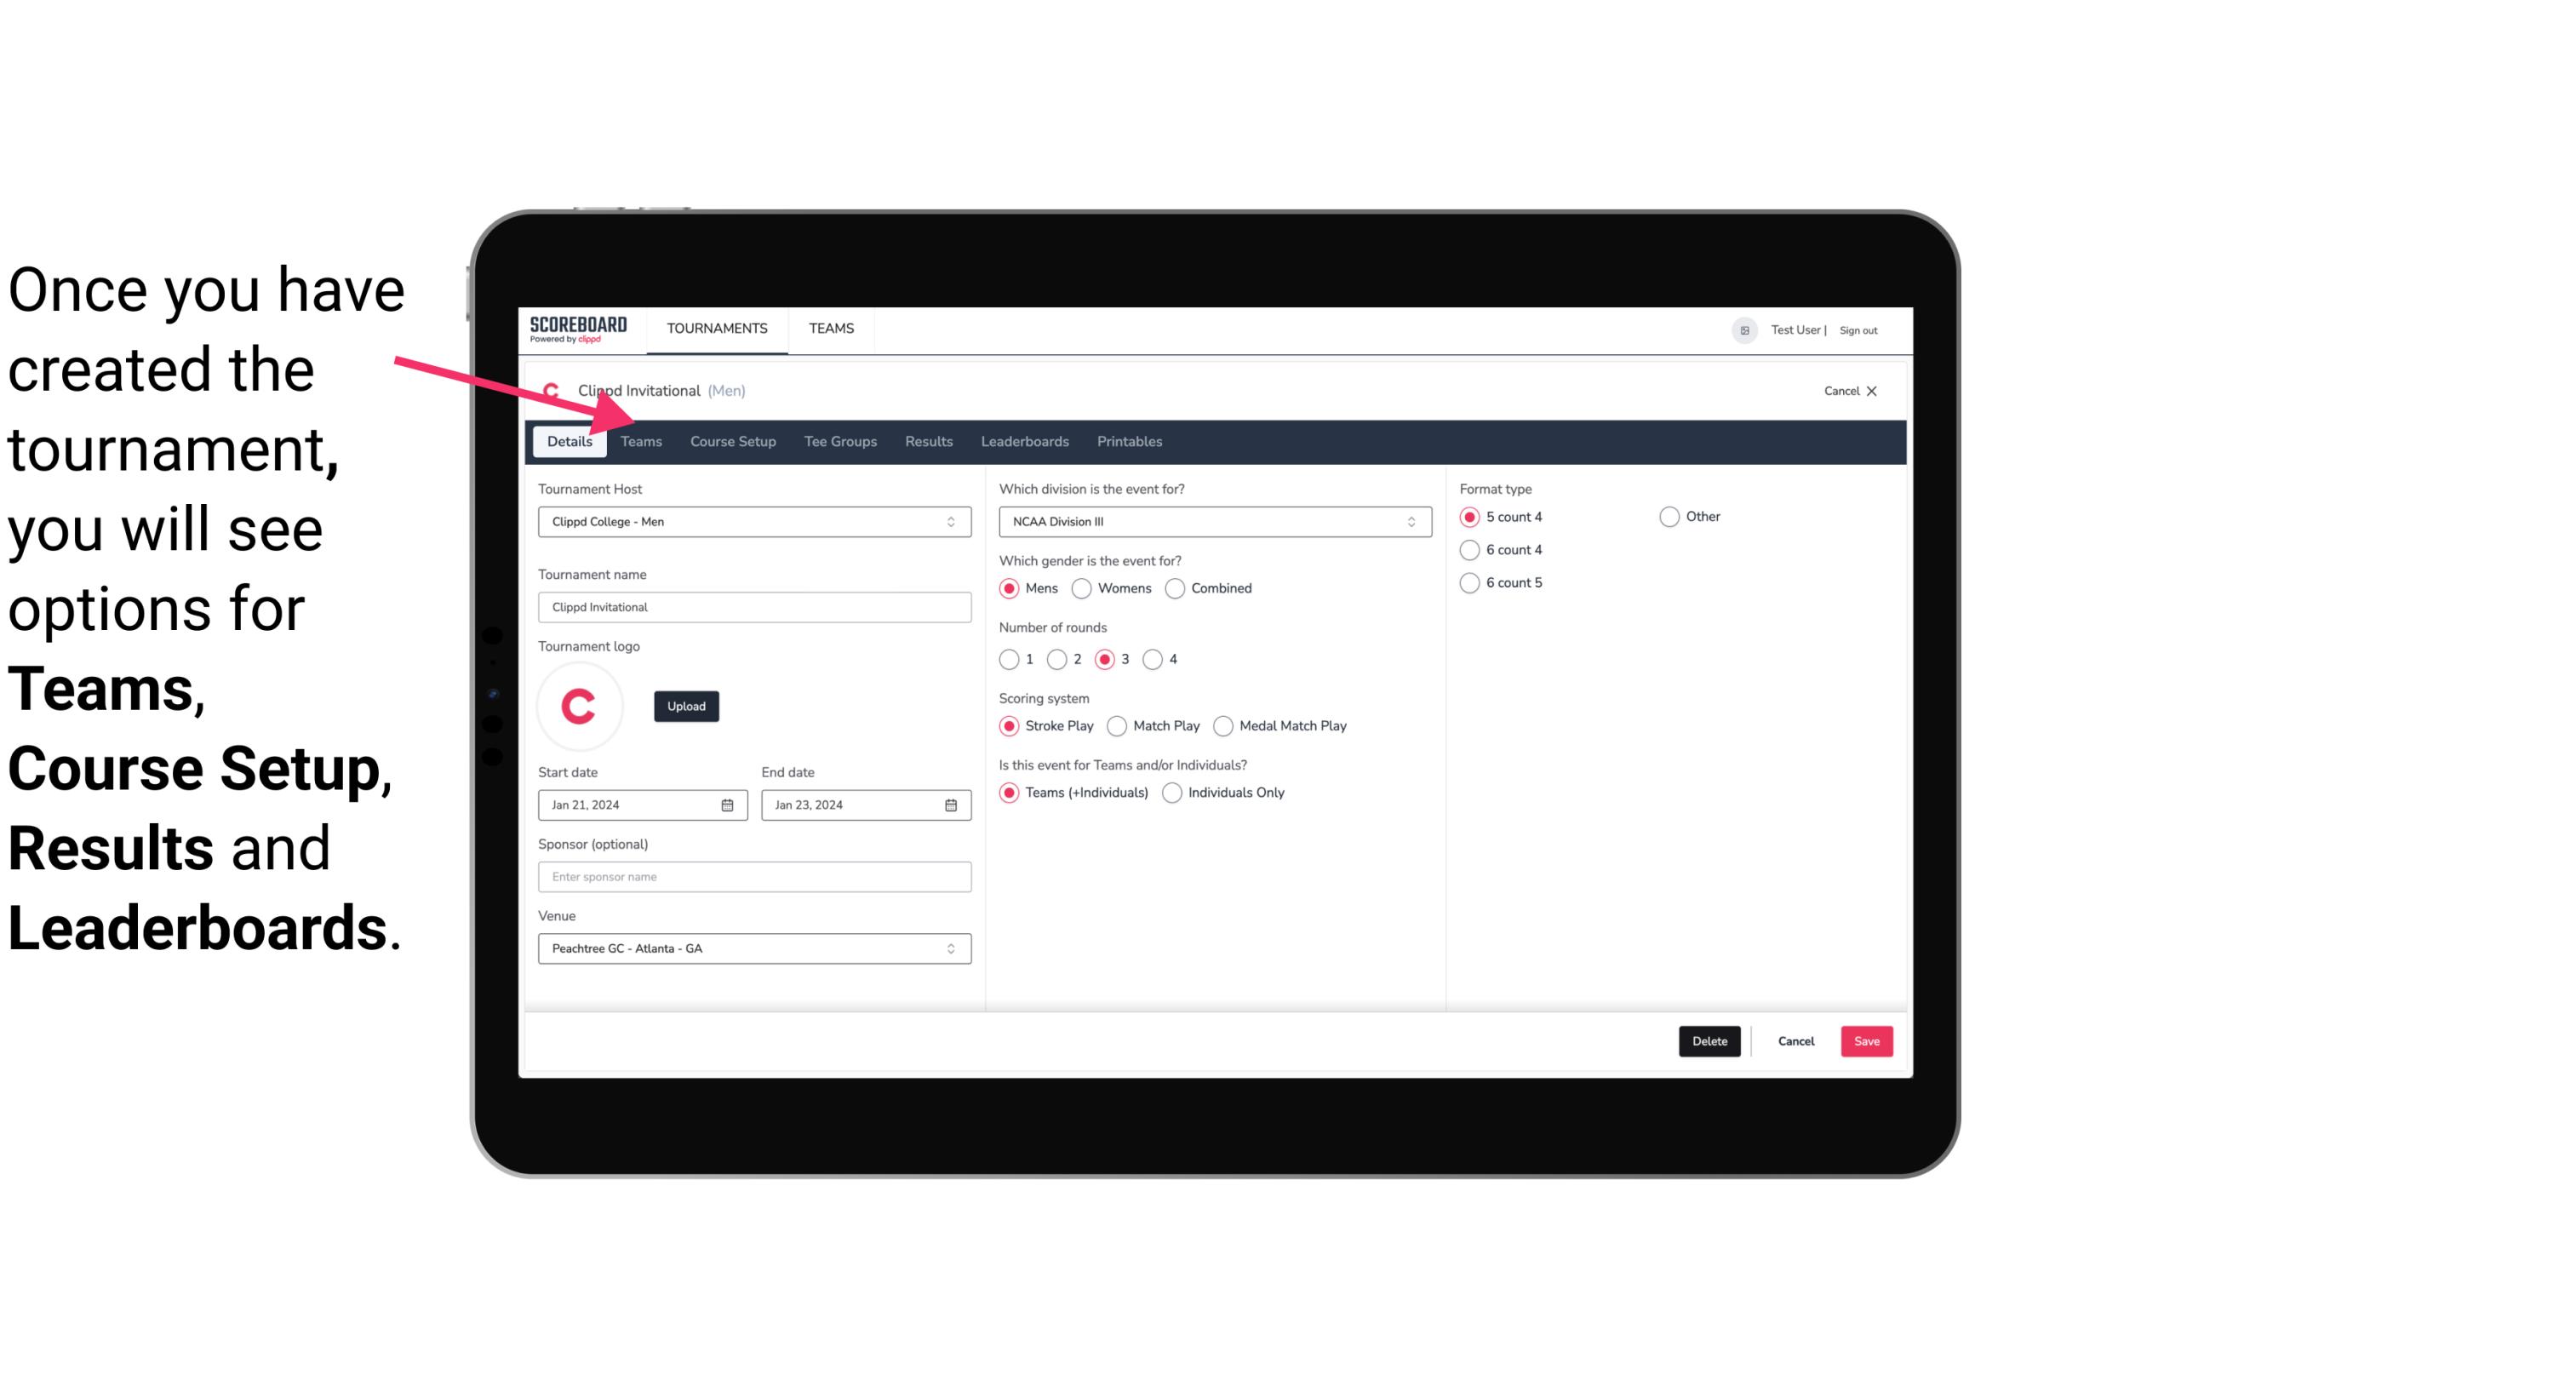Click the Sponsor optional input field

coord(754,876)
